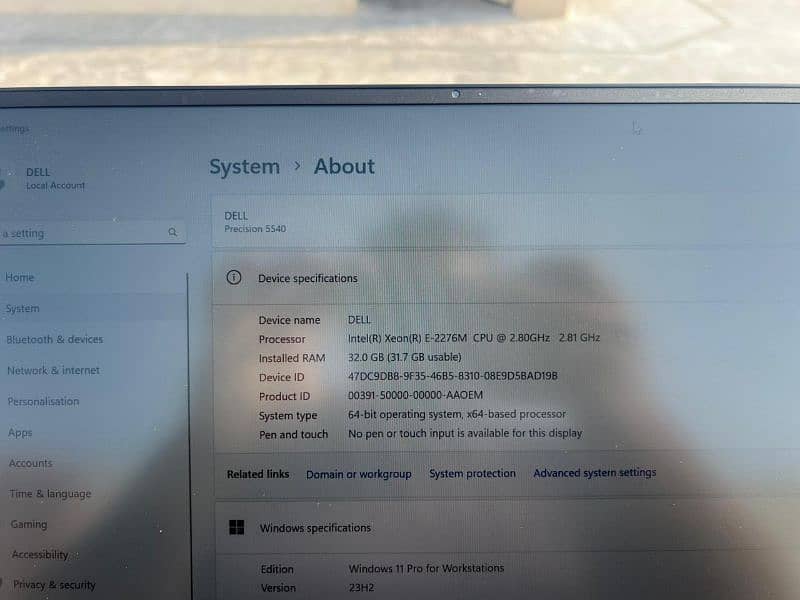Click the DELL Precision 5540 card
This screenshot has height=600, width=800.
click(x=506, y=222)
